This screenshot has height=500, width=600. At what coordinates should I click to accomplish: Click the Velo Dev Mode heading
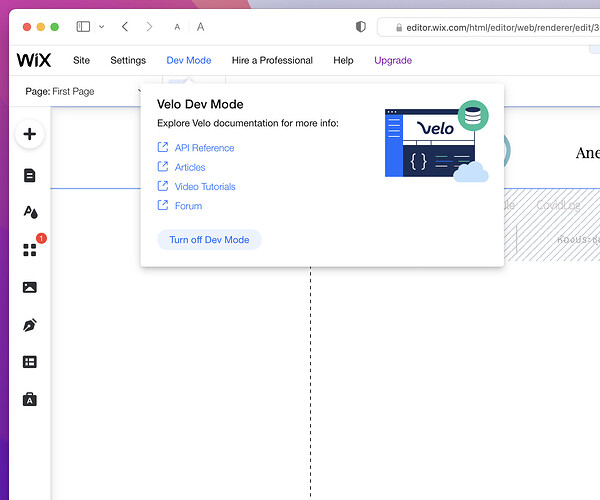tap(200, 104)
